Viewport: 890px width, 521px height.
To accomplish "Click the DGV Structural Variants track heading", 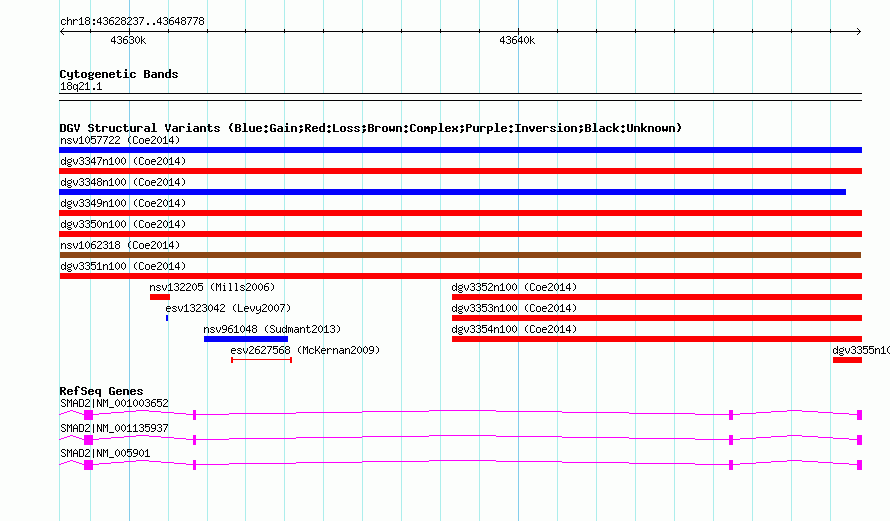I will [371, 128].
